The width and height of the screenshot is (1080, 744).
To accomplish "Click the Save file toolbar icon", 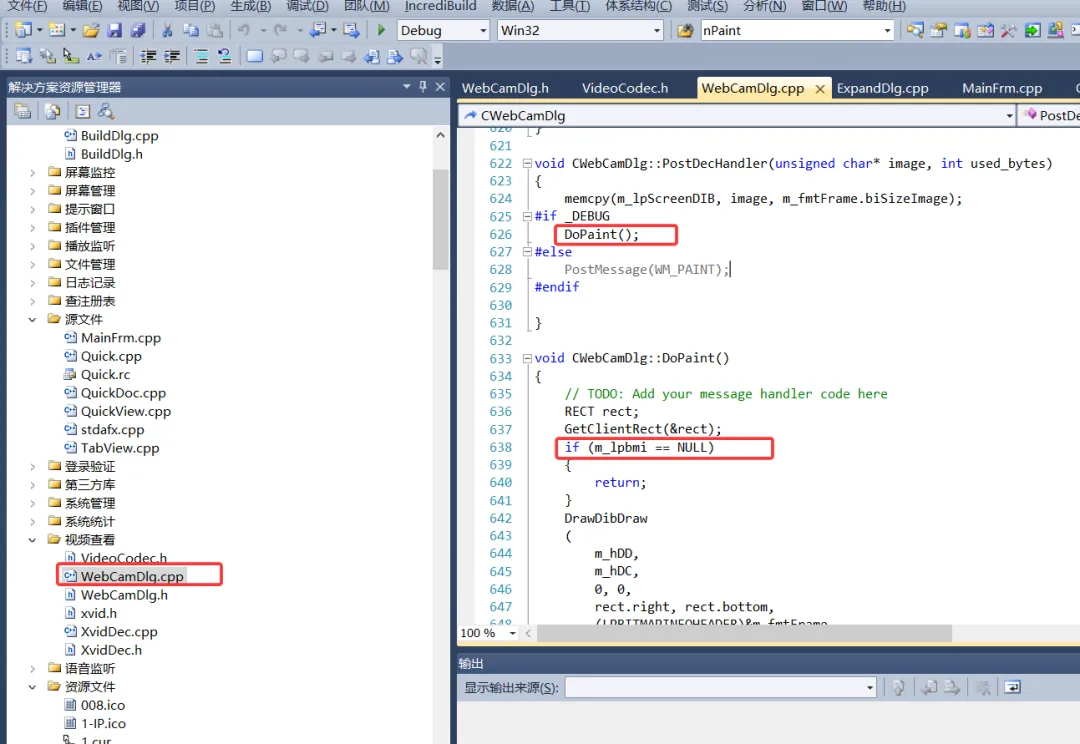I will 114,30.
